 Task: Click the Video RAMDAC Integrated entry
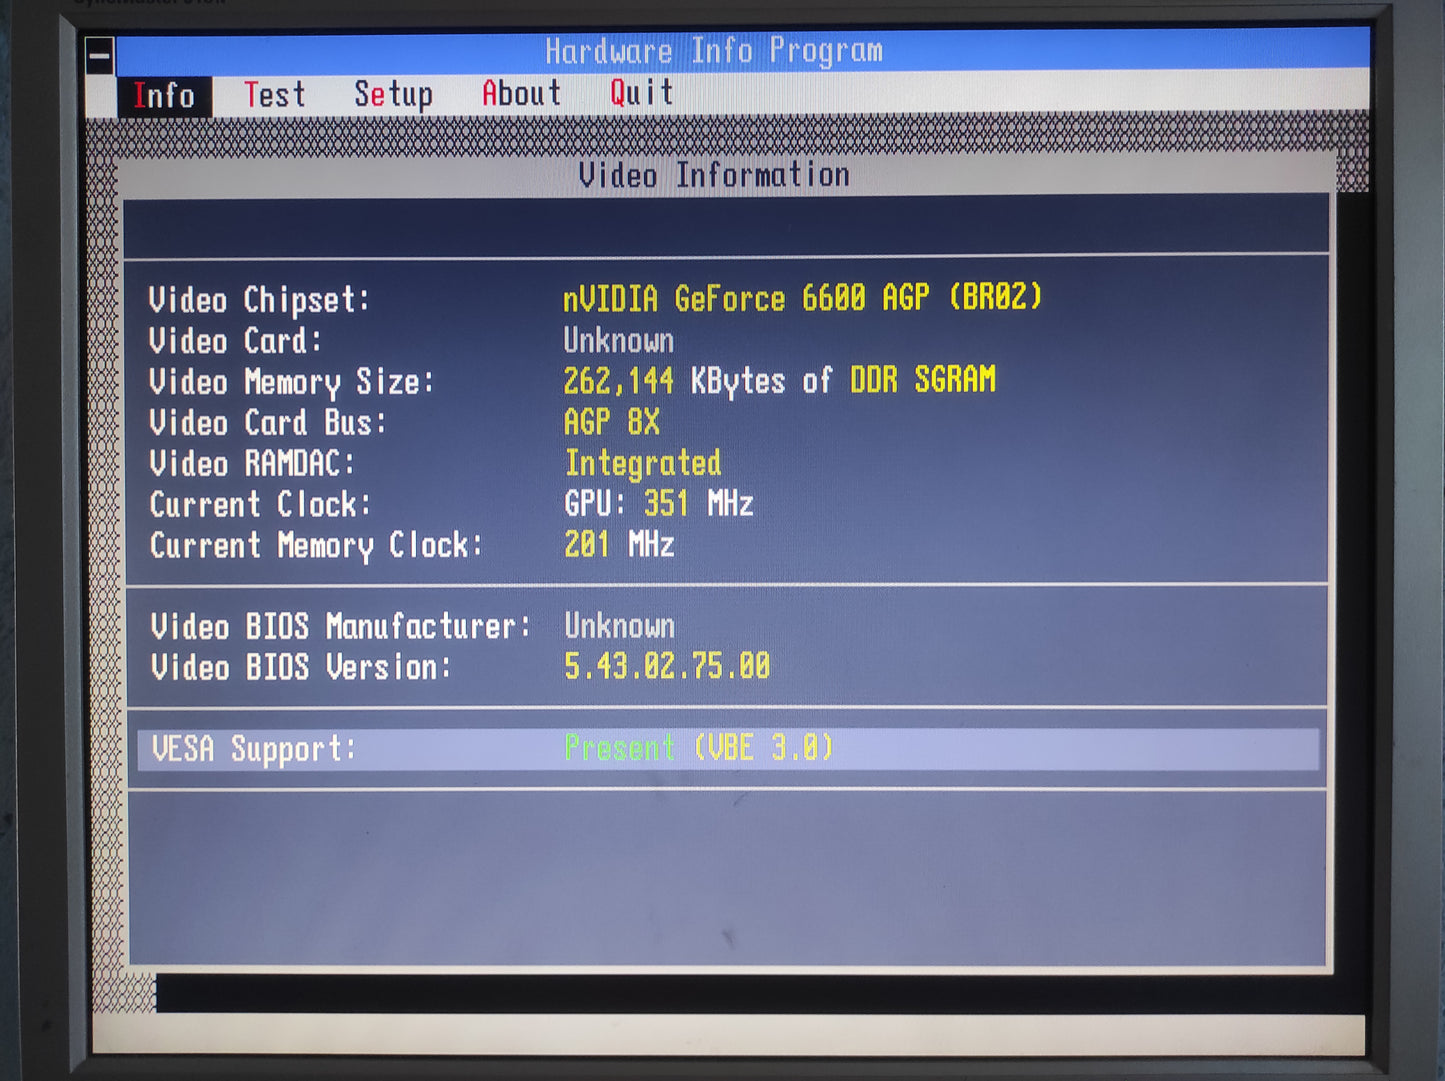(644, 463)
